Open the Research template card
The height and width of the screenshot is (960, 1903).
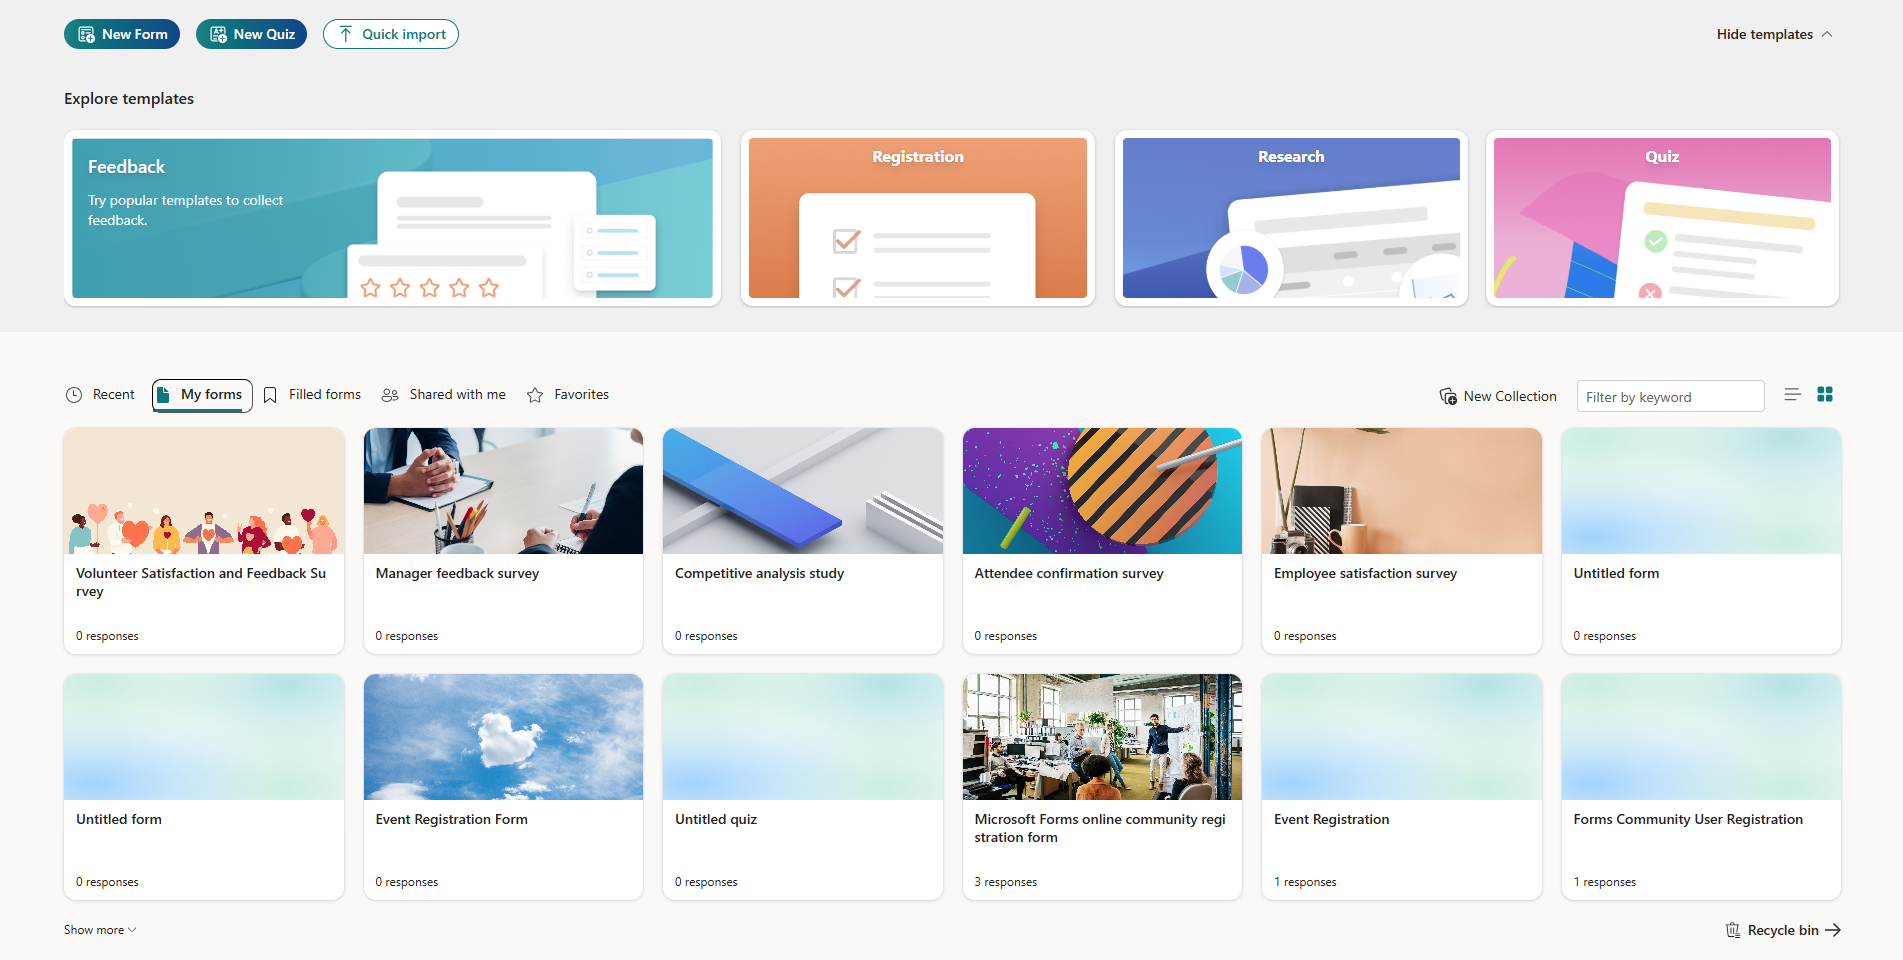pos(1290,218)
